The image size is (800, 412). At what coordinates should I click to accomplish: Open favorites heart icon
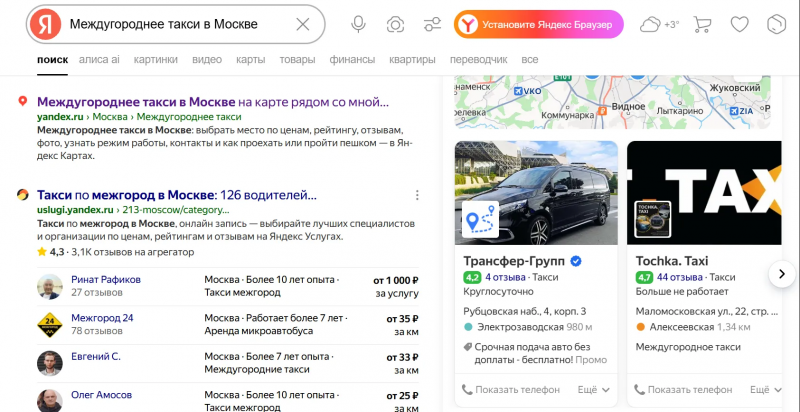[x=739, y=24]
